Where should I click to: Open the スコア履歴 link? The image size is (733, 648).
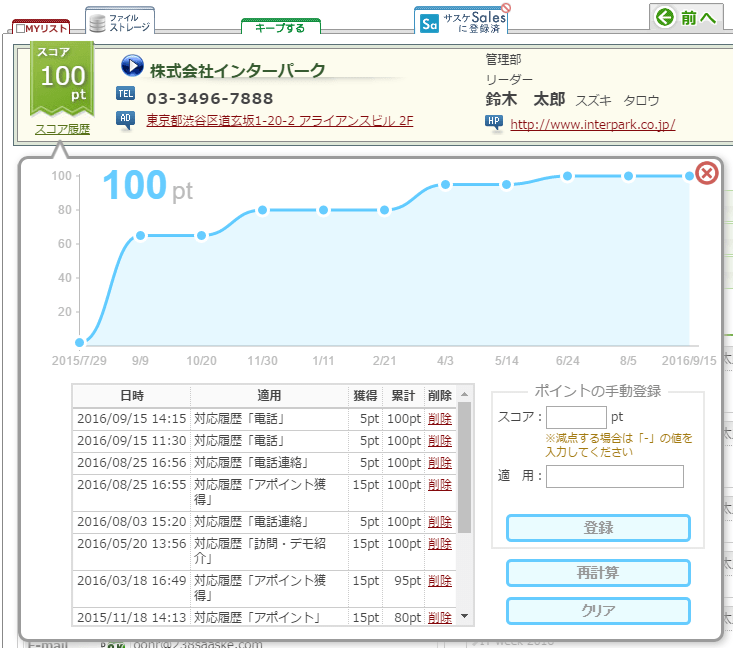(62, 130)
